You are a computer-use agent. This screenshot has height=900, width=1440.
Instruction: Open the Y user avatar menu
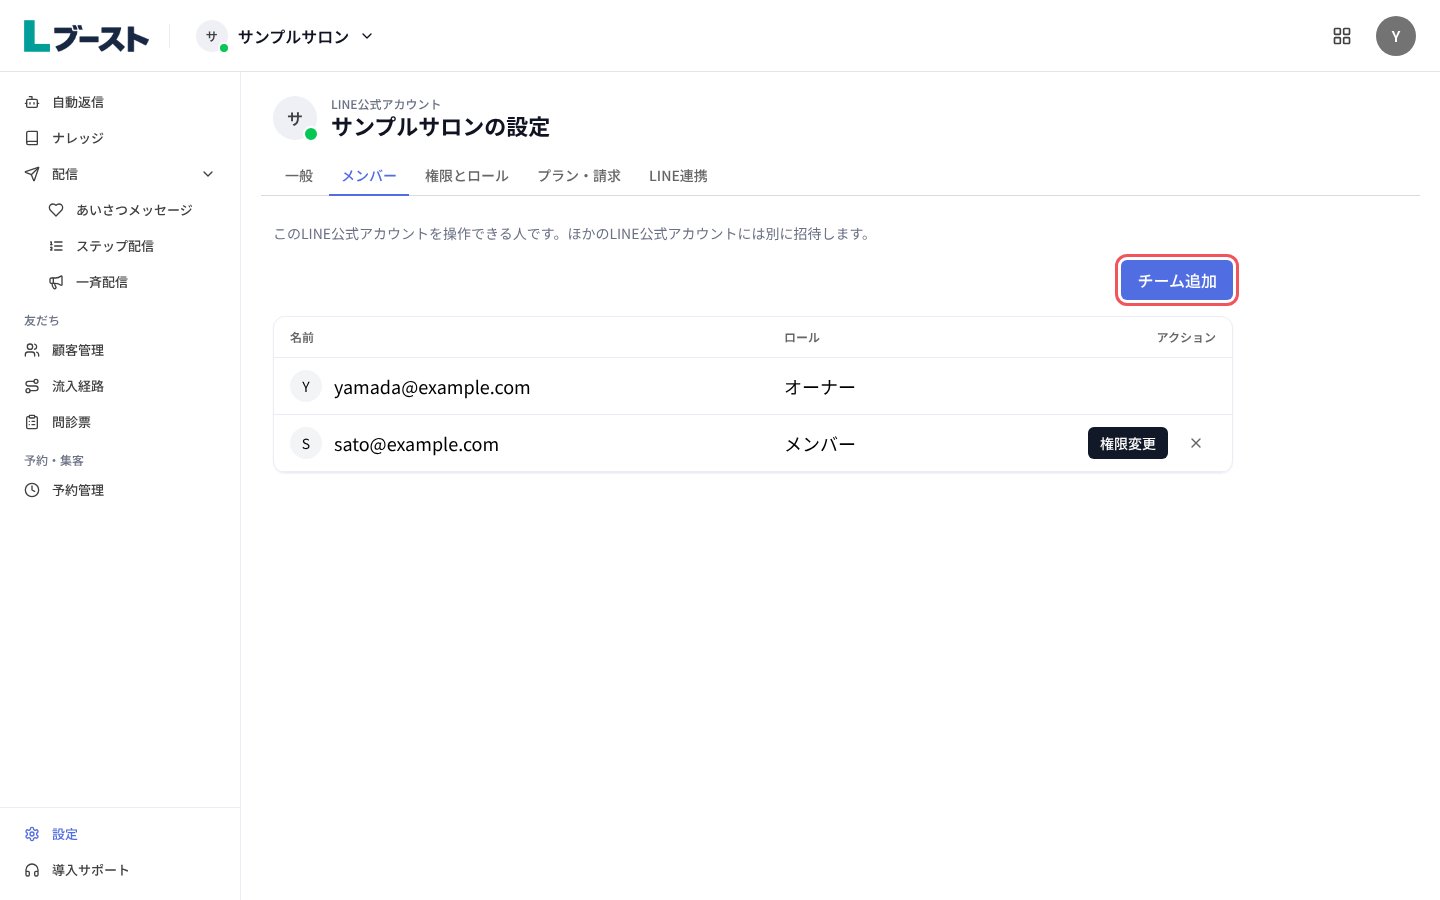(x=1396, y=36)
